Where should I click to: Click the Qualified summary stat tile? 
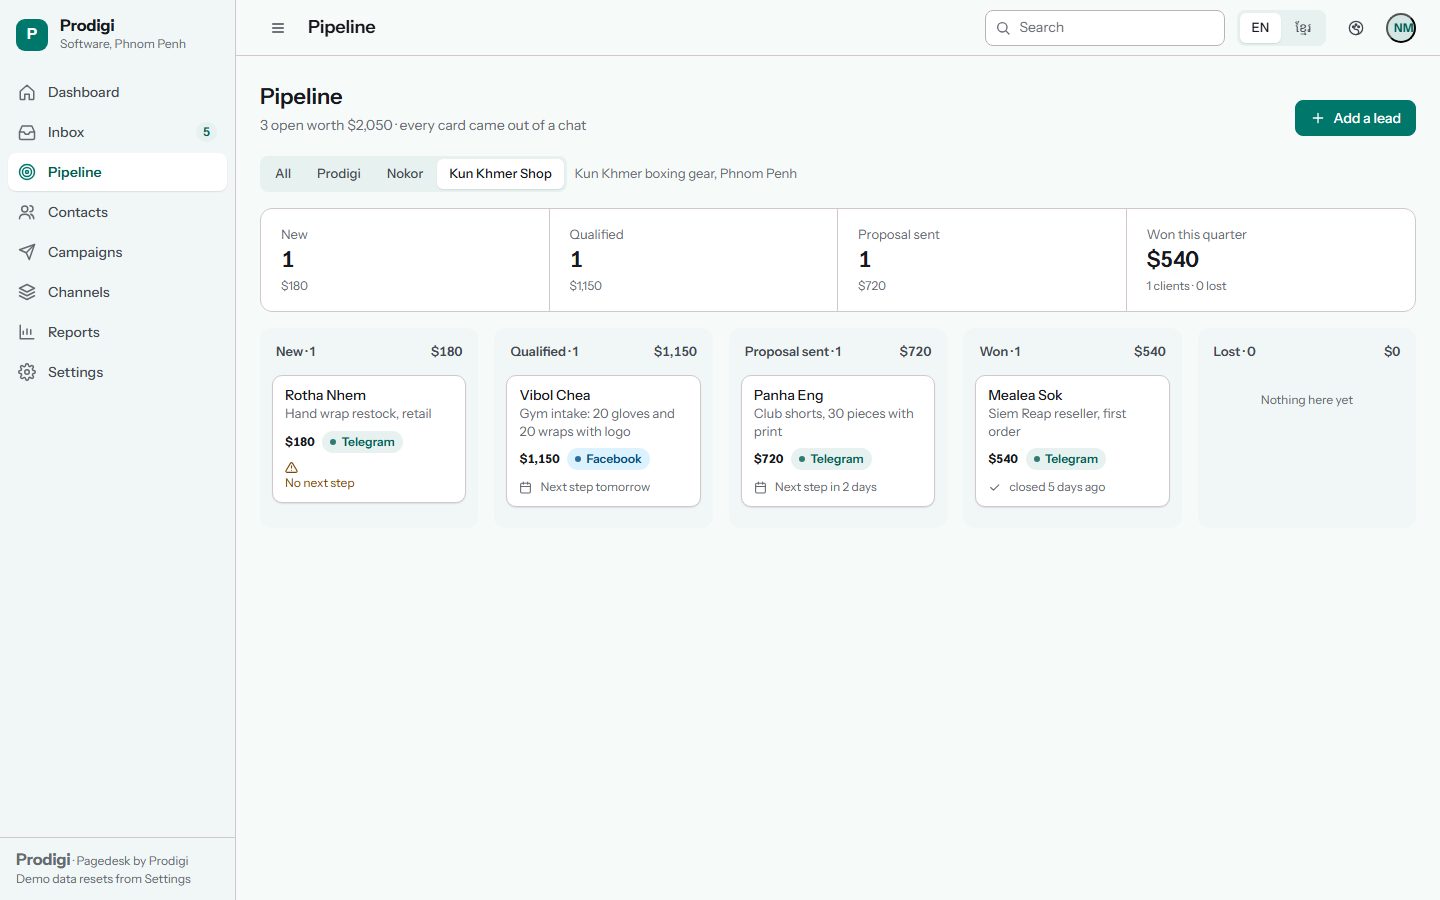pyautogui.click(x=693, y=260)
